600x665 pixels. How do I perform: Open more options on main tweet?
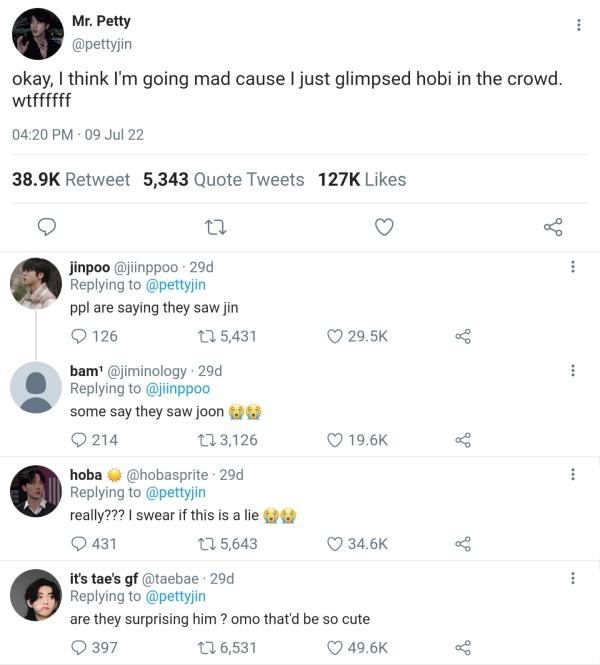(x=579, y=25)
